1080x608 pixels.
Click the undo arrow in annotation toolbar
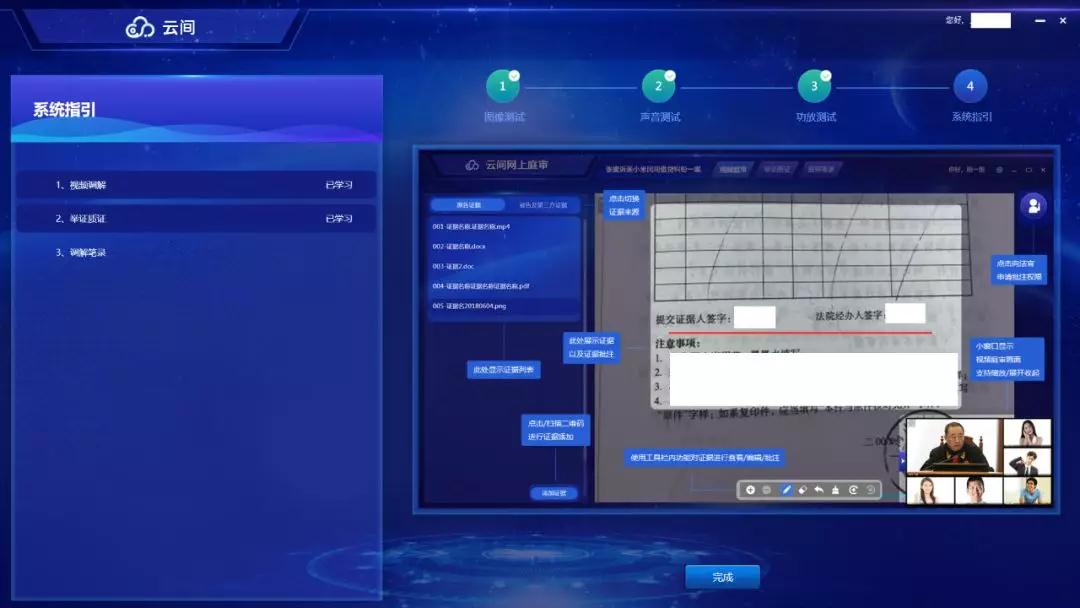(819, 490)
